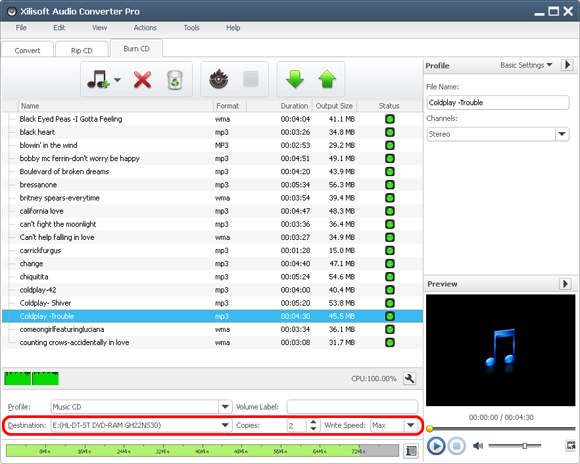Viewport: 580px width, 464px height.
Task: Click the Status column header
Action: [389, 106]
